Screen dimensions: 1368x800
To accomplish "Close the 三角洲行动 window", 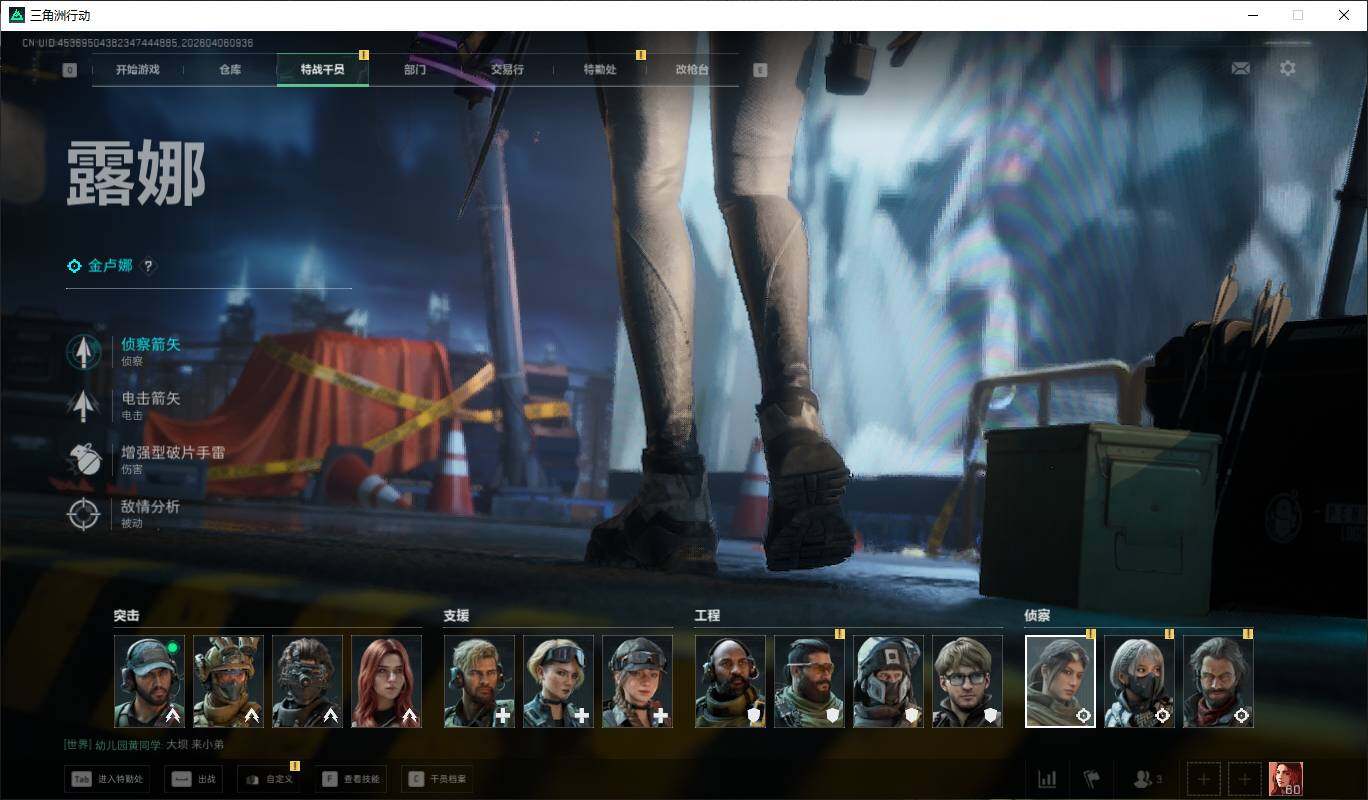I will coord(1344,15).
